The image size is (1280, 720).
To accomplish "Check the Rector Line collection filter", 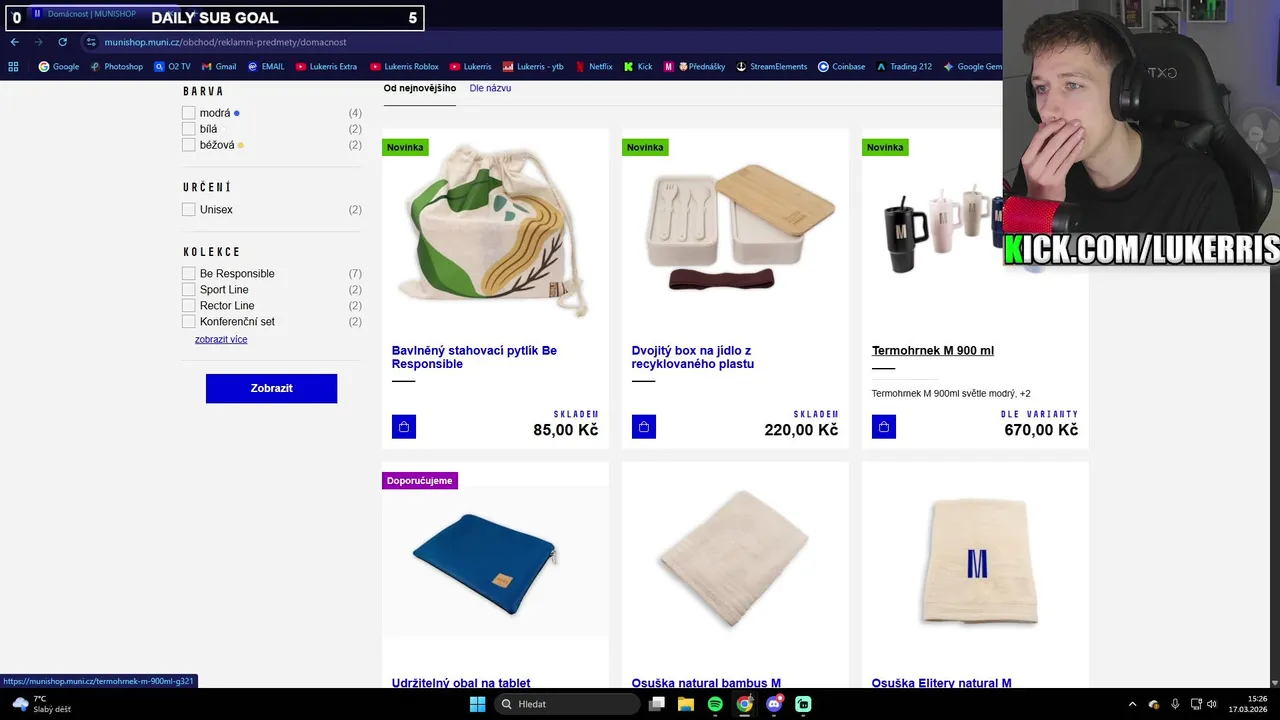I will pyautogui.click(x=189, y=306).
